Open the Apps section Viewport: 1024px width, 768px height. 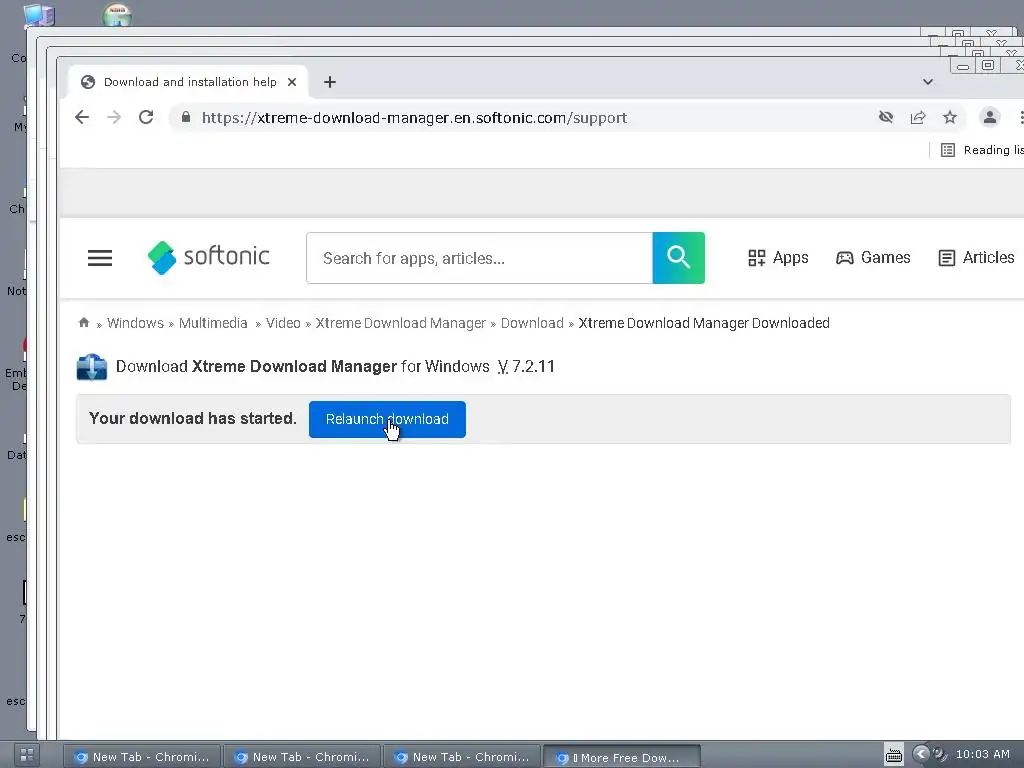(778, 257)
